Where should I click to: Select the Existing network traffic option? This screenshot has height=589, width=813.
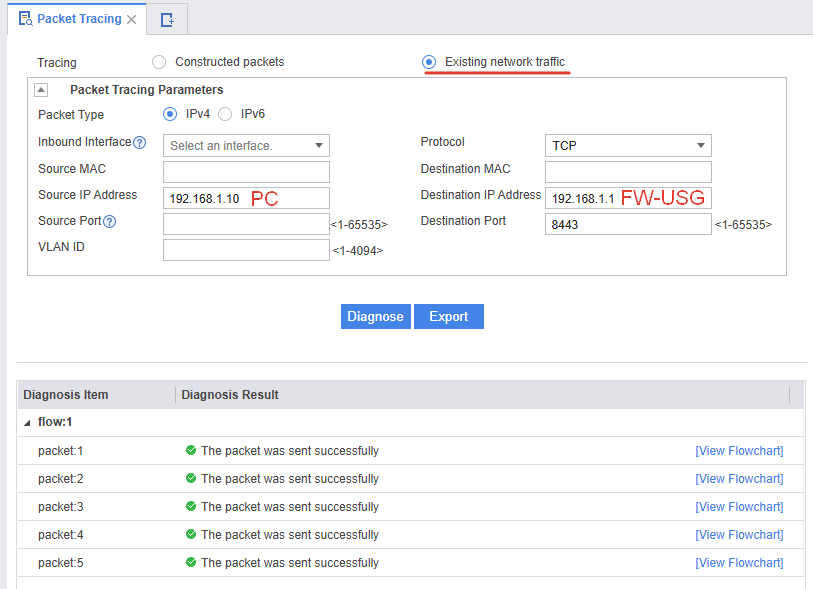[429, 62]
